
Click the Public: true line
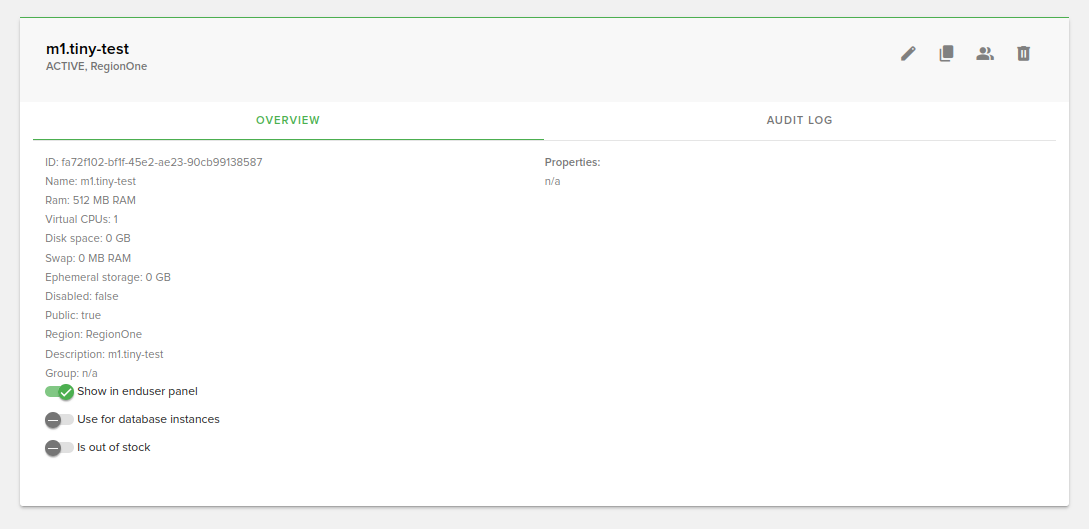73,315
